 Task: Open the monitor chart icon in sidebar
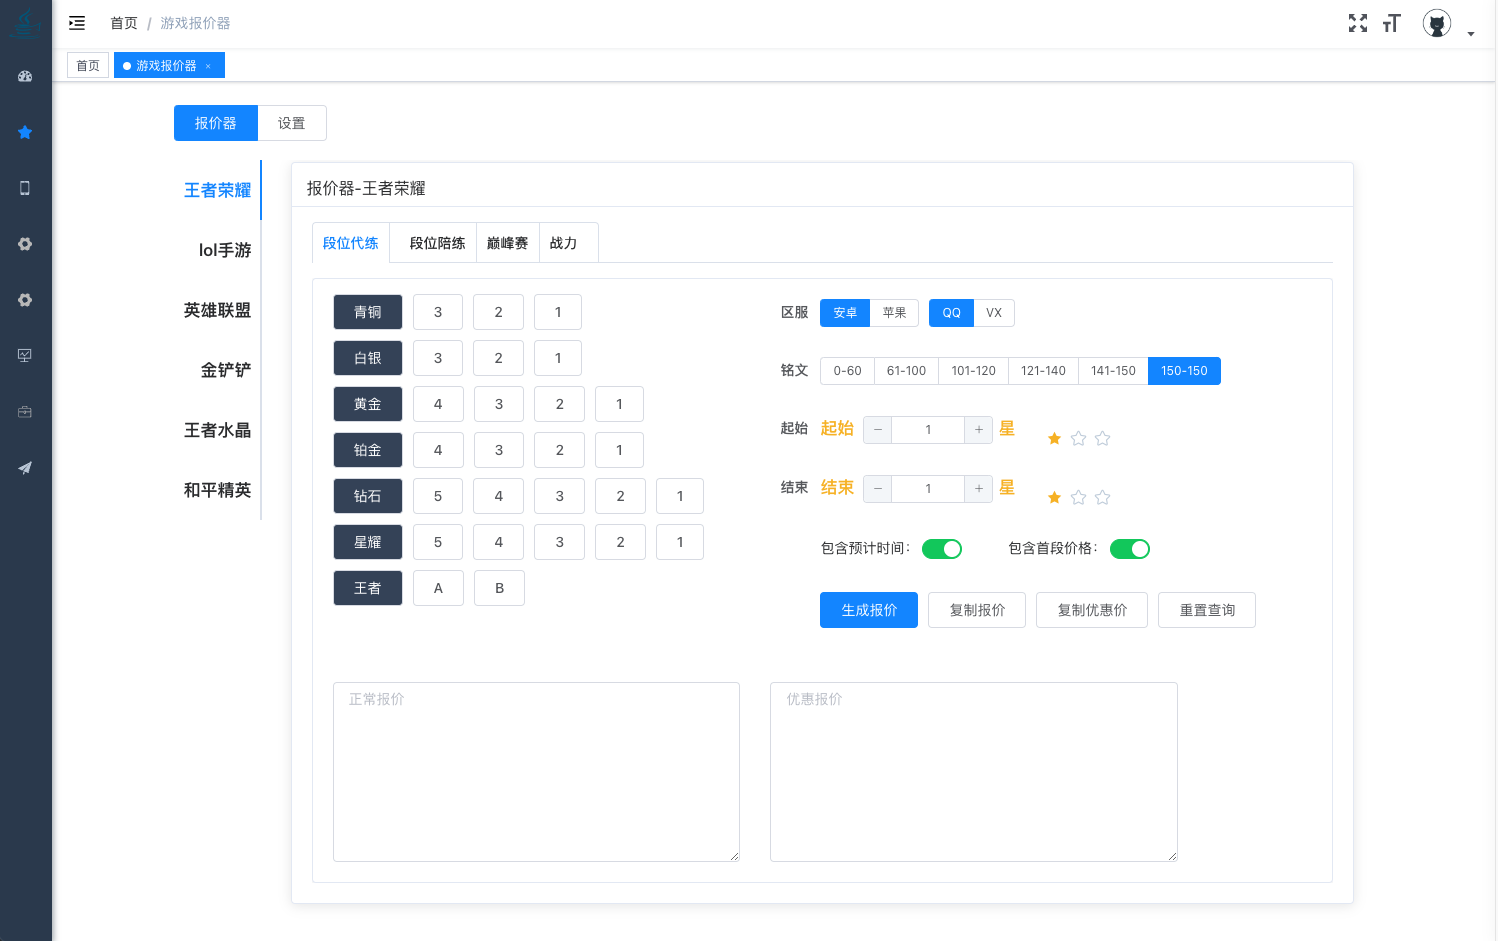[25, 355]
